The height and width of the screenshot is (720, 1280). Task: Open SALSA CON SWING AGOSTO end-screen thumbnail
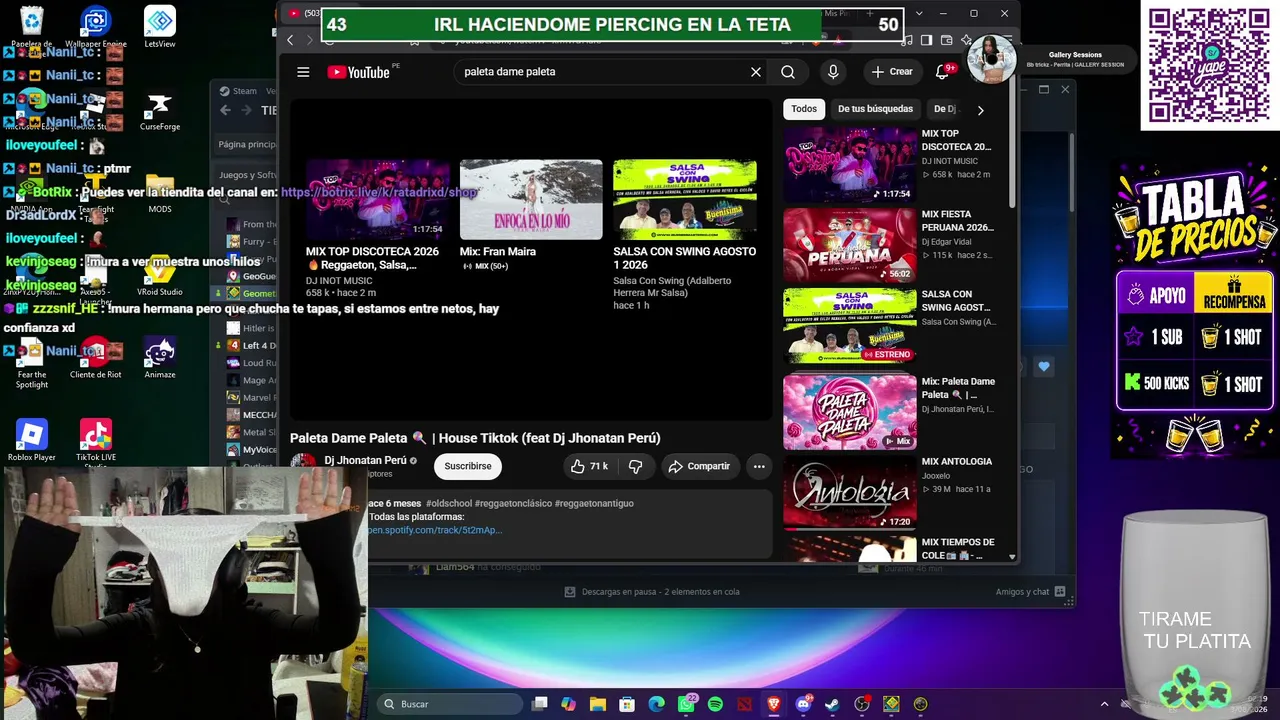[x=685, y=199]
